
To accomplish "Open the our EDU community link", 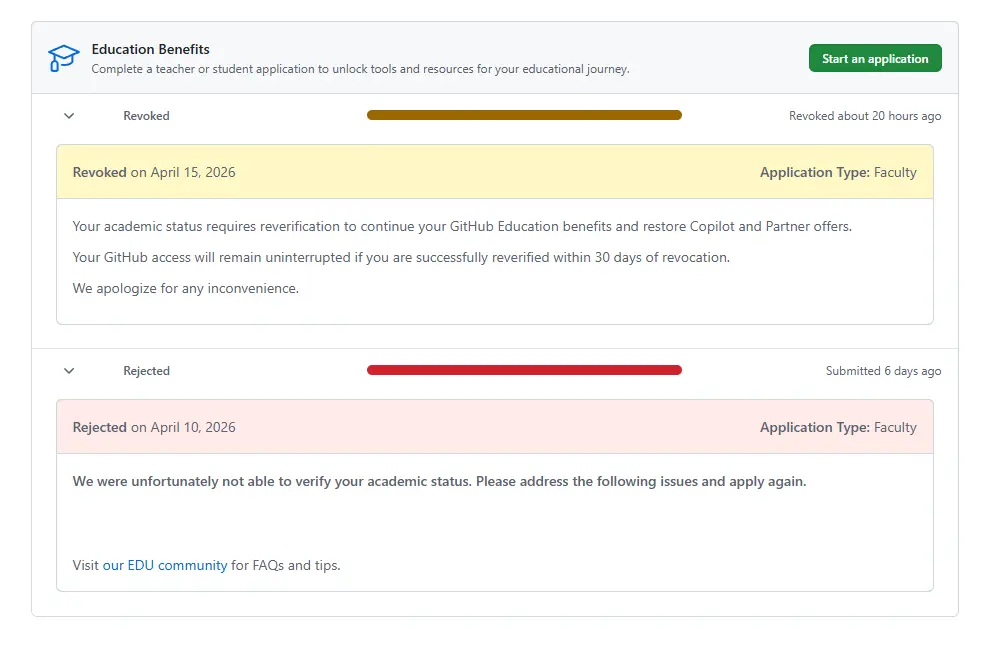I will click(x=165, y=566).
